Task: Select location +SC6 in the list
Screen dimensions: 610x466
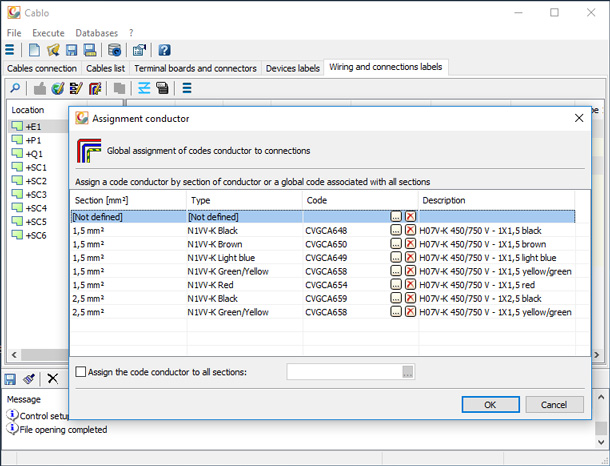Action: [36, 235]
